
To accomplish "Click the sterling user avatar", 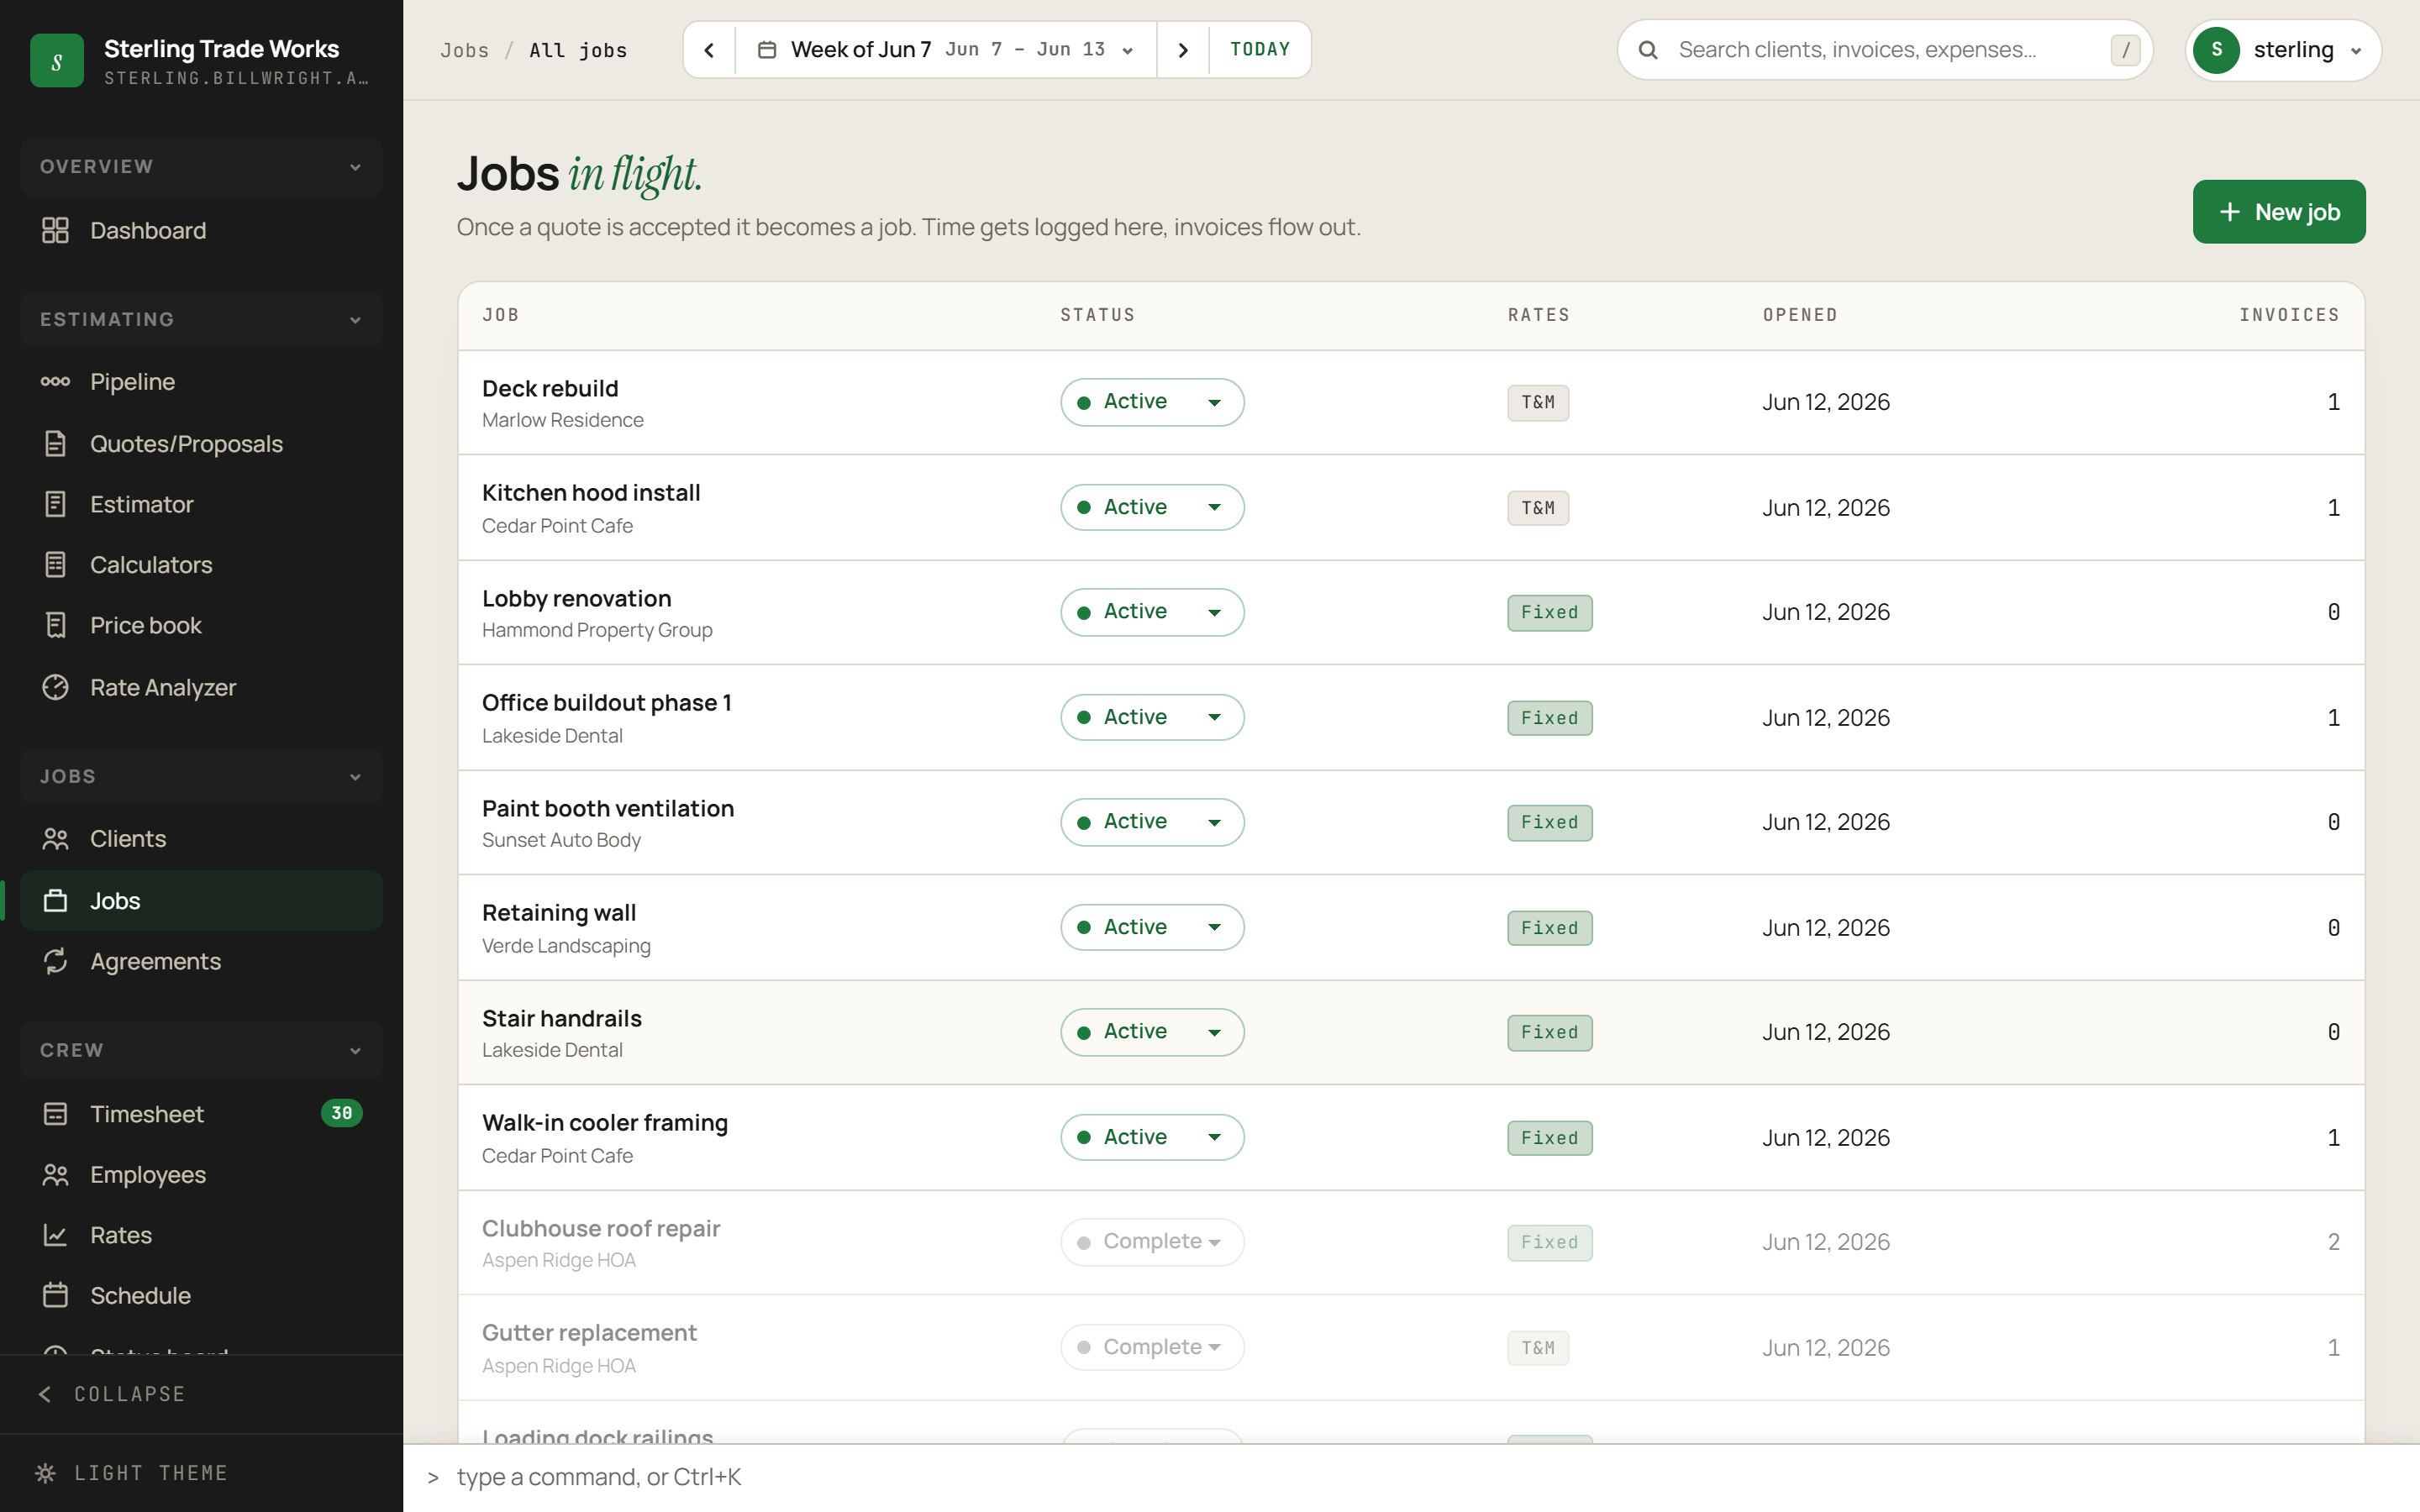I will [2217, 50].
